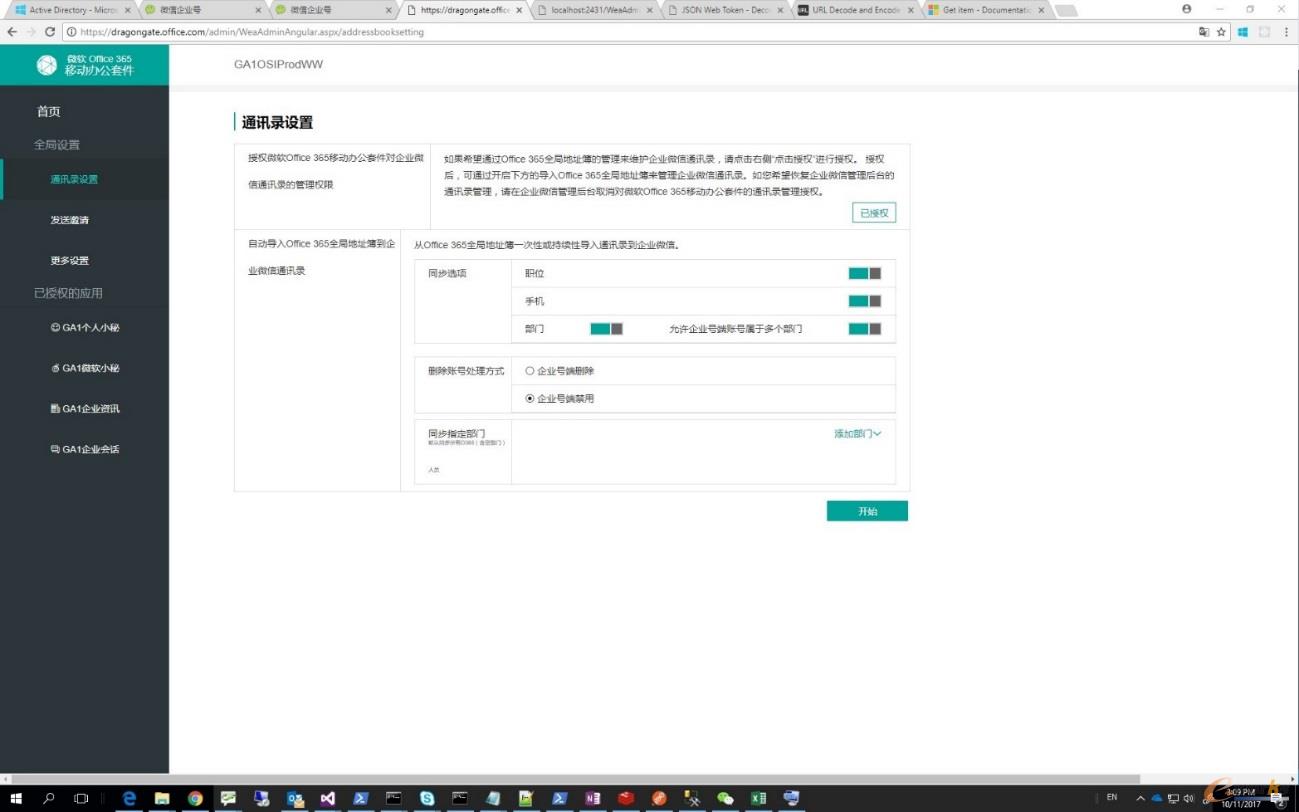Toggle the 手机 sync switch
This screenshot has width=1299, height=812.
click(865, 301)
